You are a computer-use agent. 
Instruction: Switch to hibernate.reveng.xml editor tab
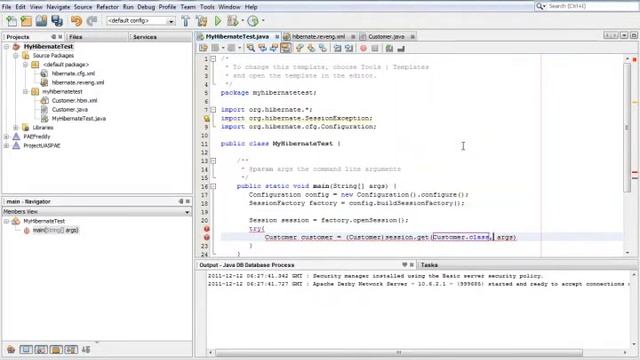pyautogui.click(x=318, y=37)
